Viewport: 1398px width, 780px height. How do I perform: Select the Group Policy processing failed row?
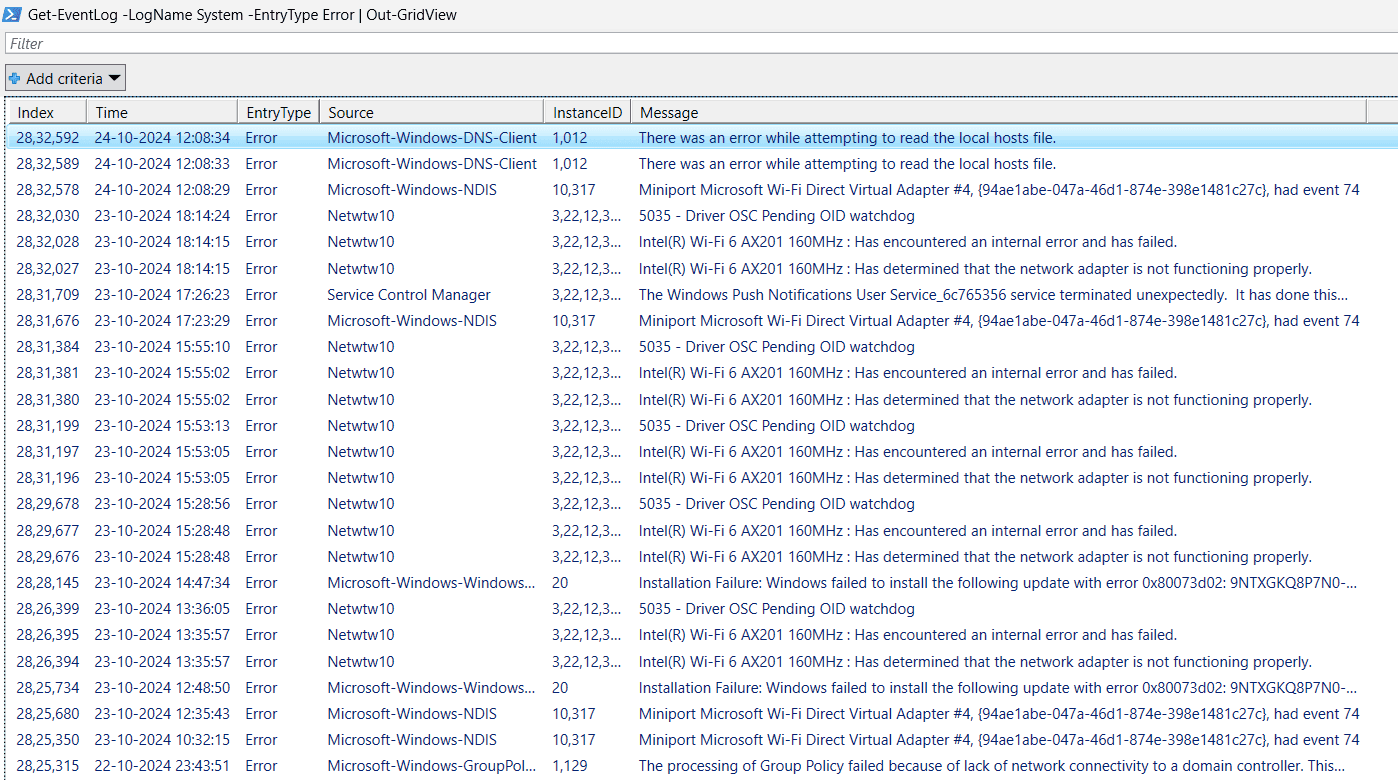[x=702, y=766]
